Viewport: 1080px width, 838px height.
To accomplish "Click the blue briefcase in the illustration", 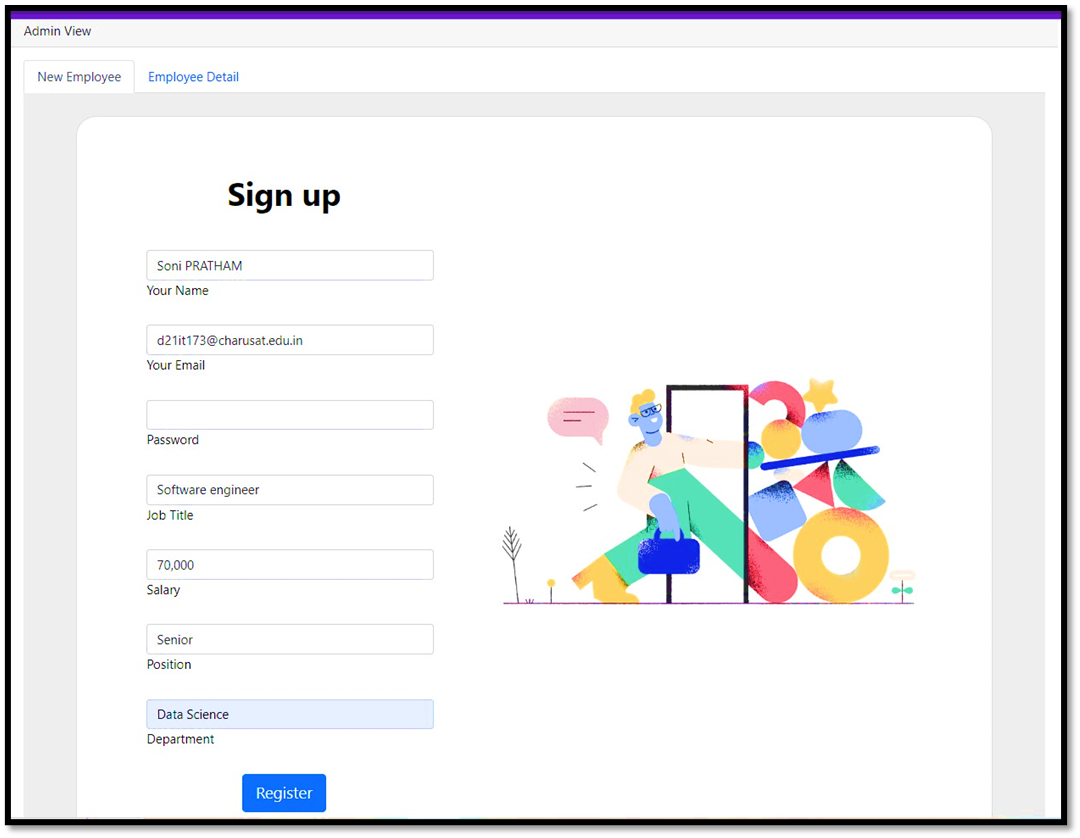I will point(669,552).
